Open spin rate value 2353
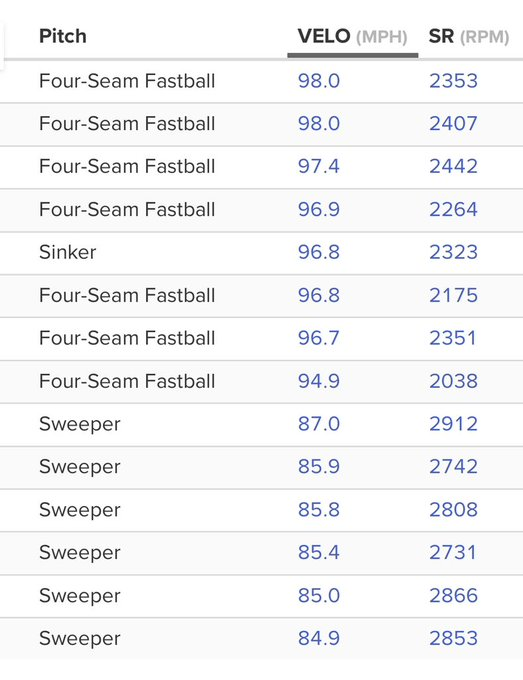Viewport: 523px width, 680px height. (x=453, y=81)
